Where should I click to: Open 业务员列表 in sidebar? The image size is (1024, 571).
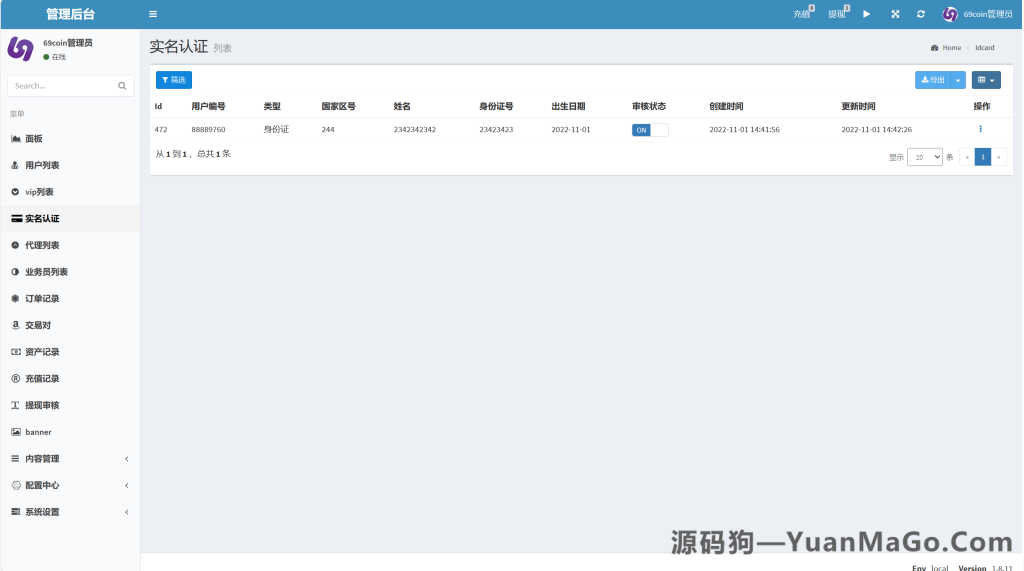coord(70,272)
